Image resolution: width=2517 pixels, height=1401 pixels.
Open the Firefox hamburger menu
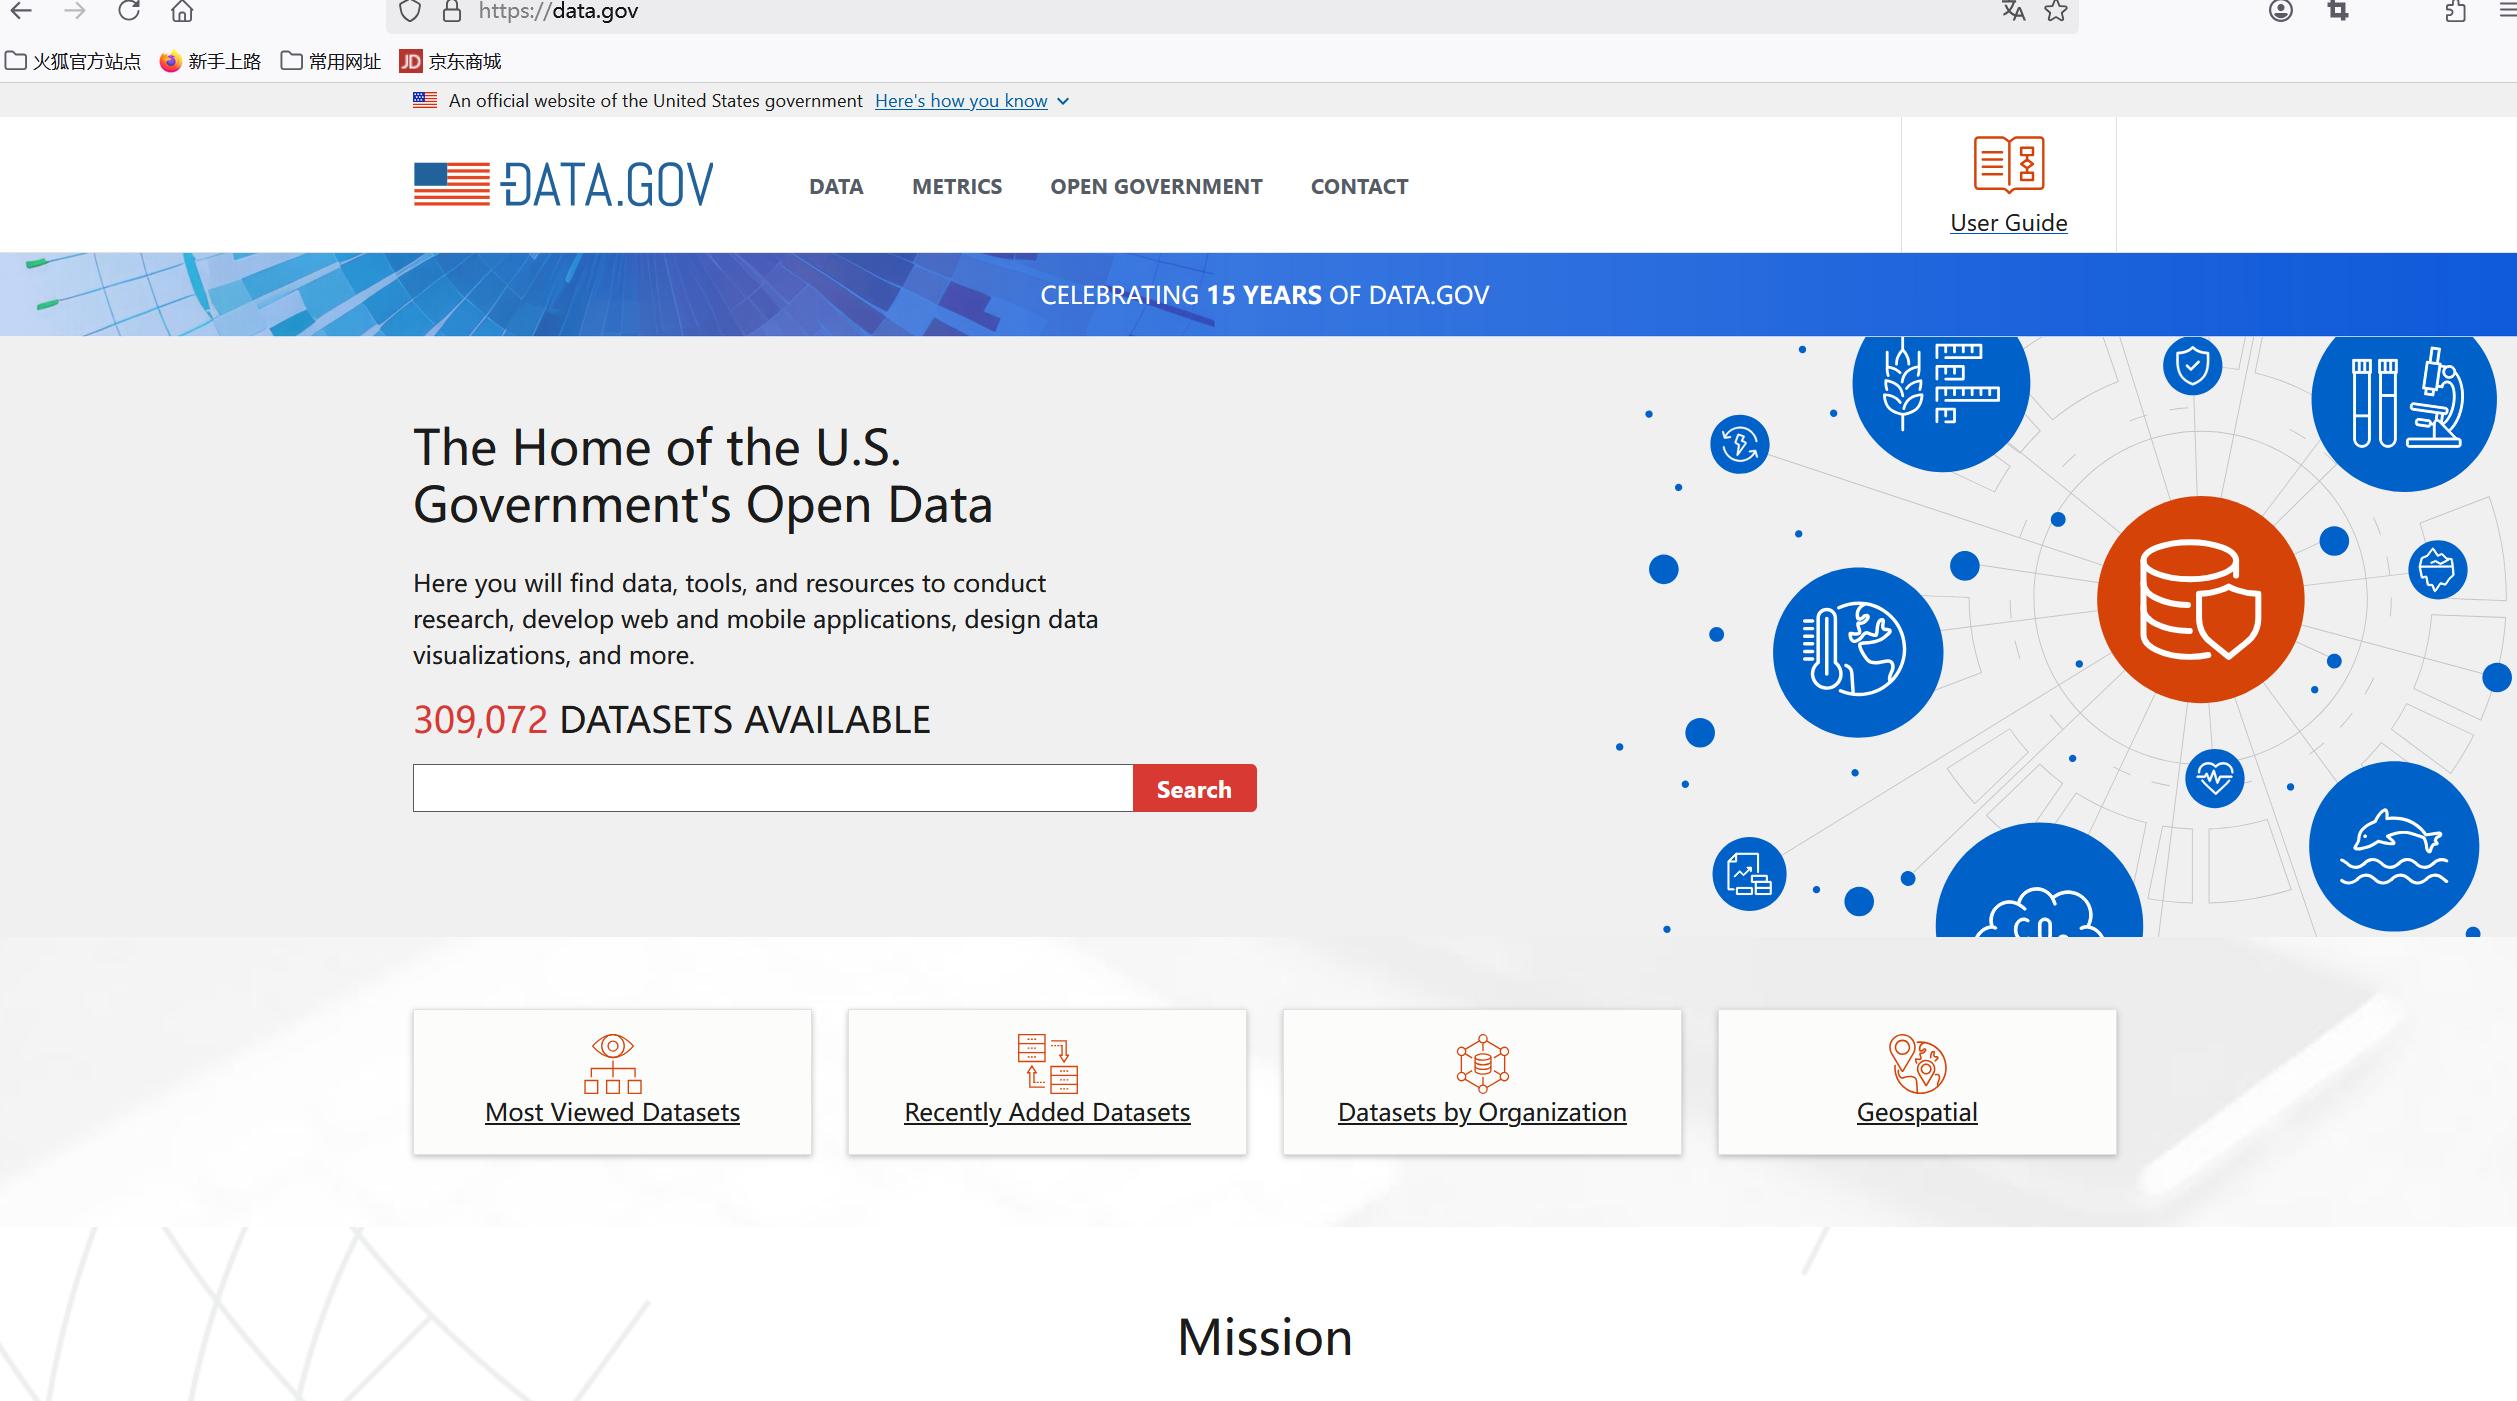pyautogui.click(x=2507, y=11)
